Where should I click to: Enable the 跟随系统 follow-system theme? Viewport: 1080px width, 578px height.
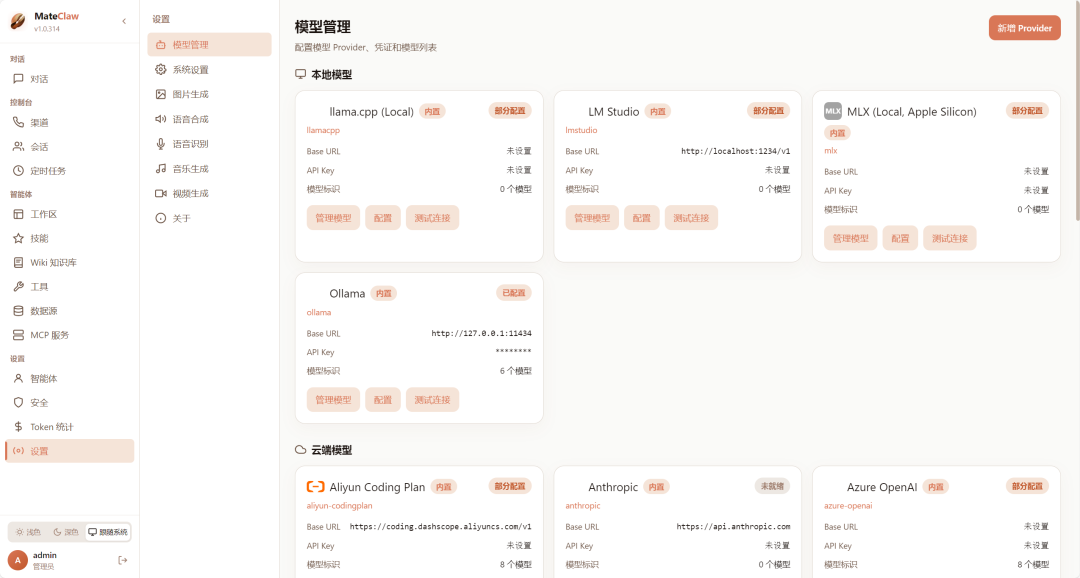pyautogui.click(x=106, y=532)
